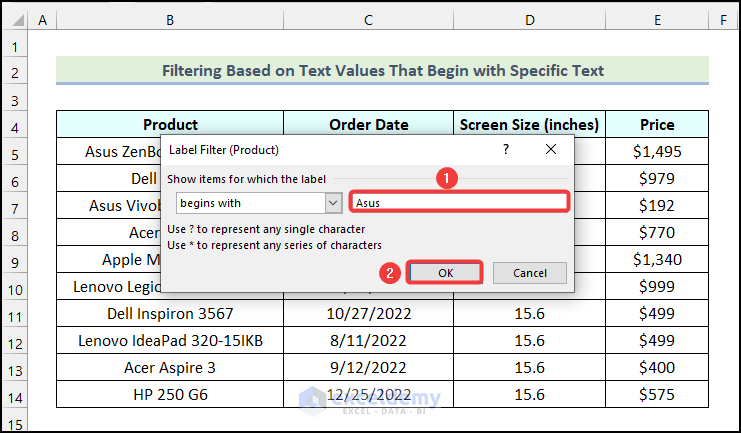The width and height of the screenshot is (741, 433).
Task: Select column C header
Action: [x=368, y=19]
